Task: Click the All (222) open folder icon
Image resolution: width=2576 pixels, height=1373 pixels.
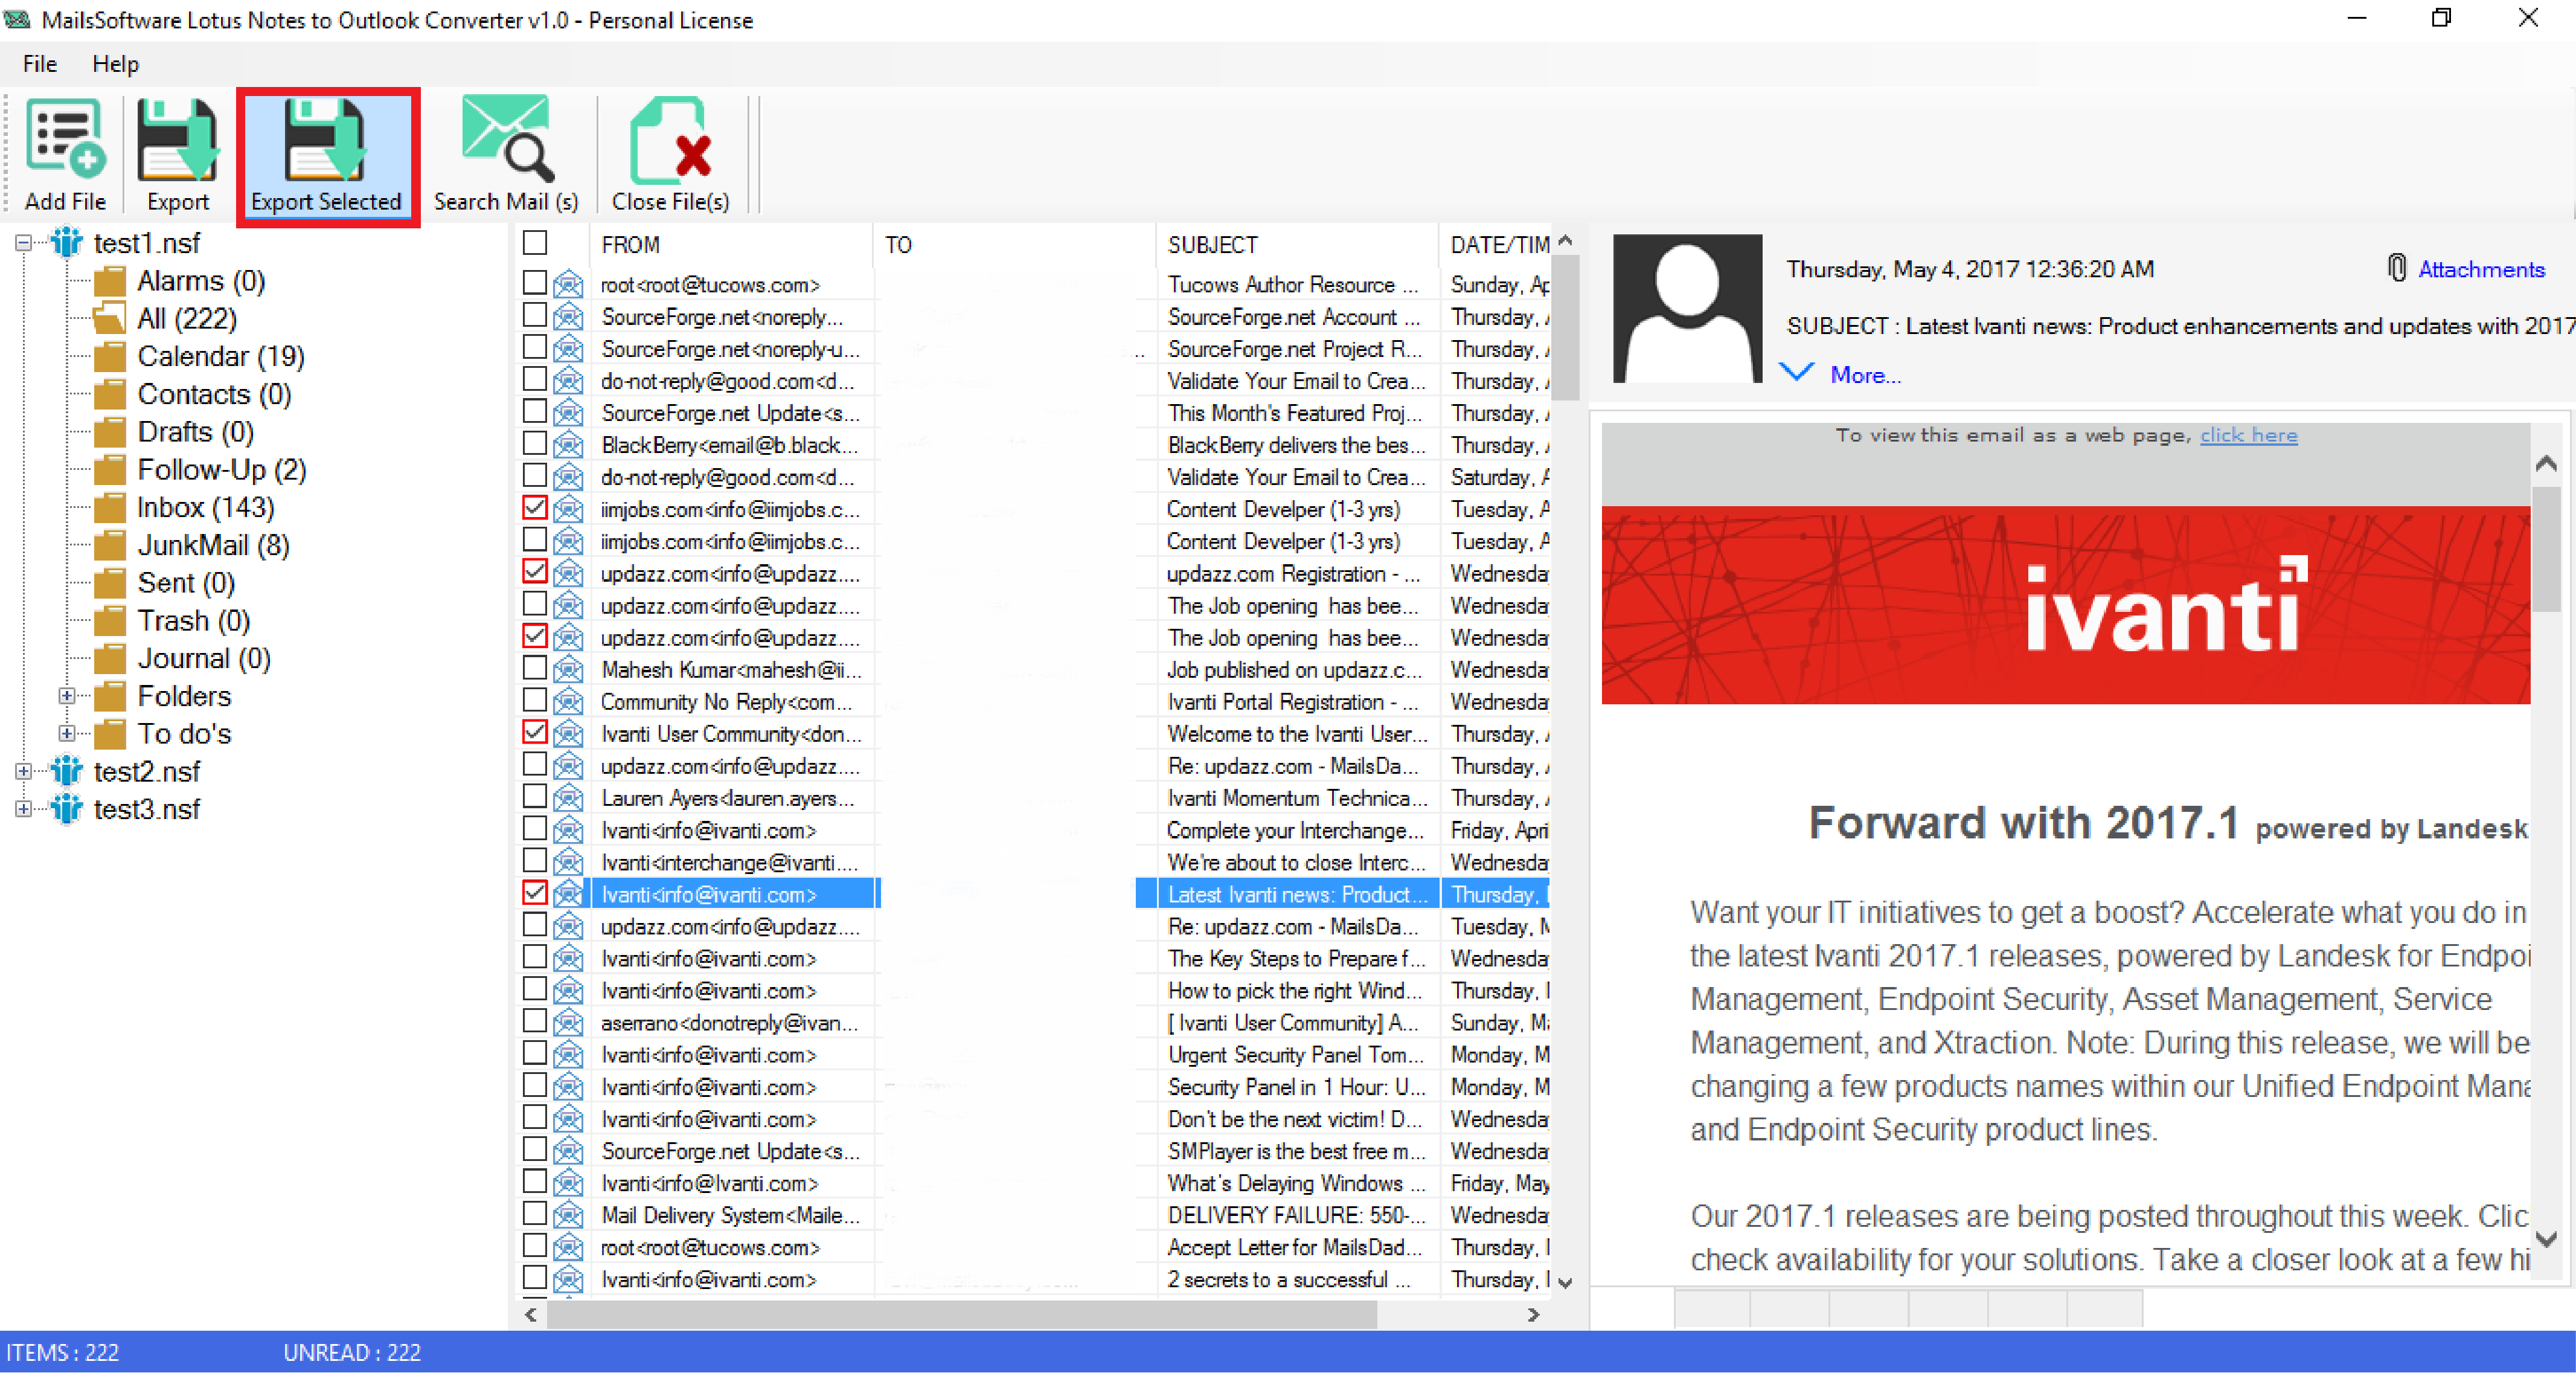Action: click(x=109, y=319)
